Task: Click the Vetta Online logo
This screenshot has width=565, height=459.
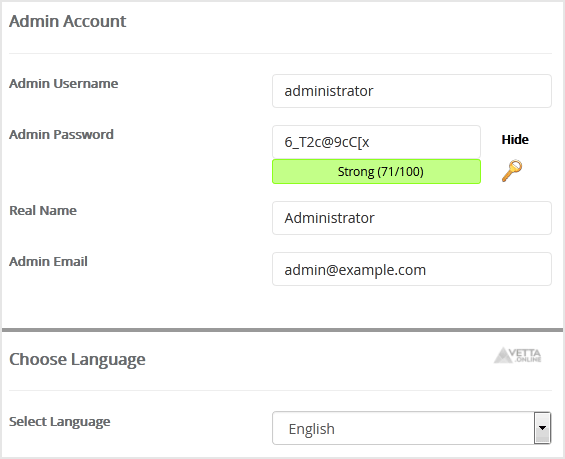Action: 517,355
